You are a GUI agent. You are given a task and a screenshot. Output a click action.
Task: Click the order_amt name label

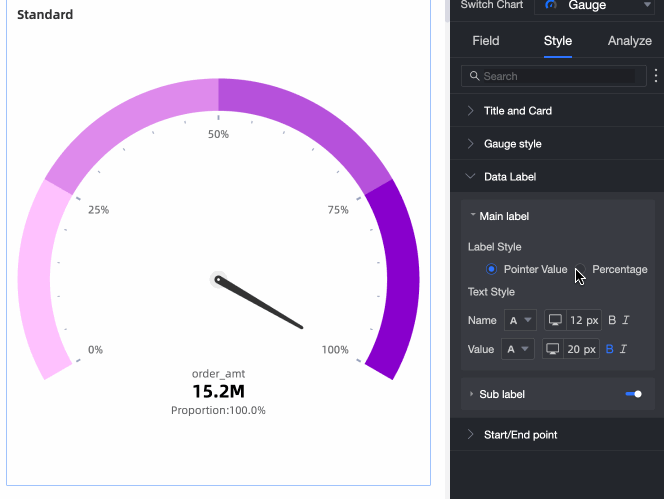pyautogui.click(x=219, y=374)
